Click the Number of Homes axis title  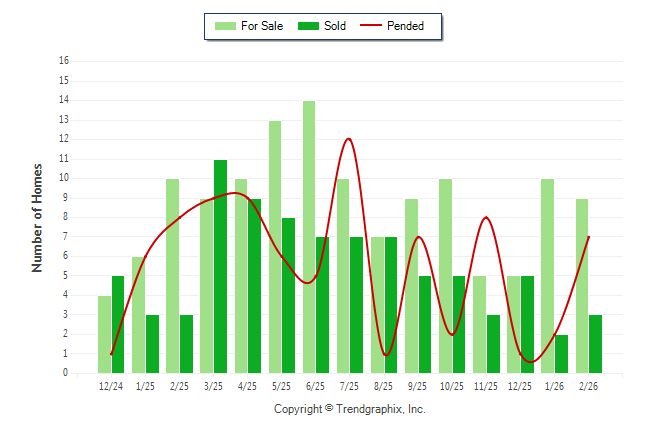coord(37,217)
